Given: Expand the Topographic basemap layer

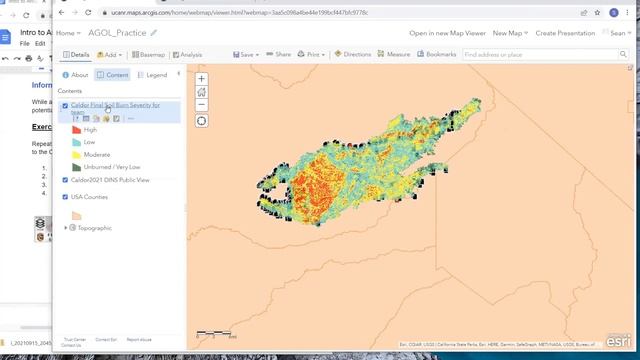Looking at the screenshot, I should (x=66, y=228).
